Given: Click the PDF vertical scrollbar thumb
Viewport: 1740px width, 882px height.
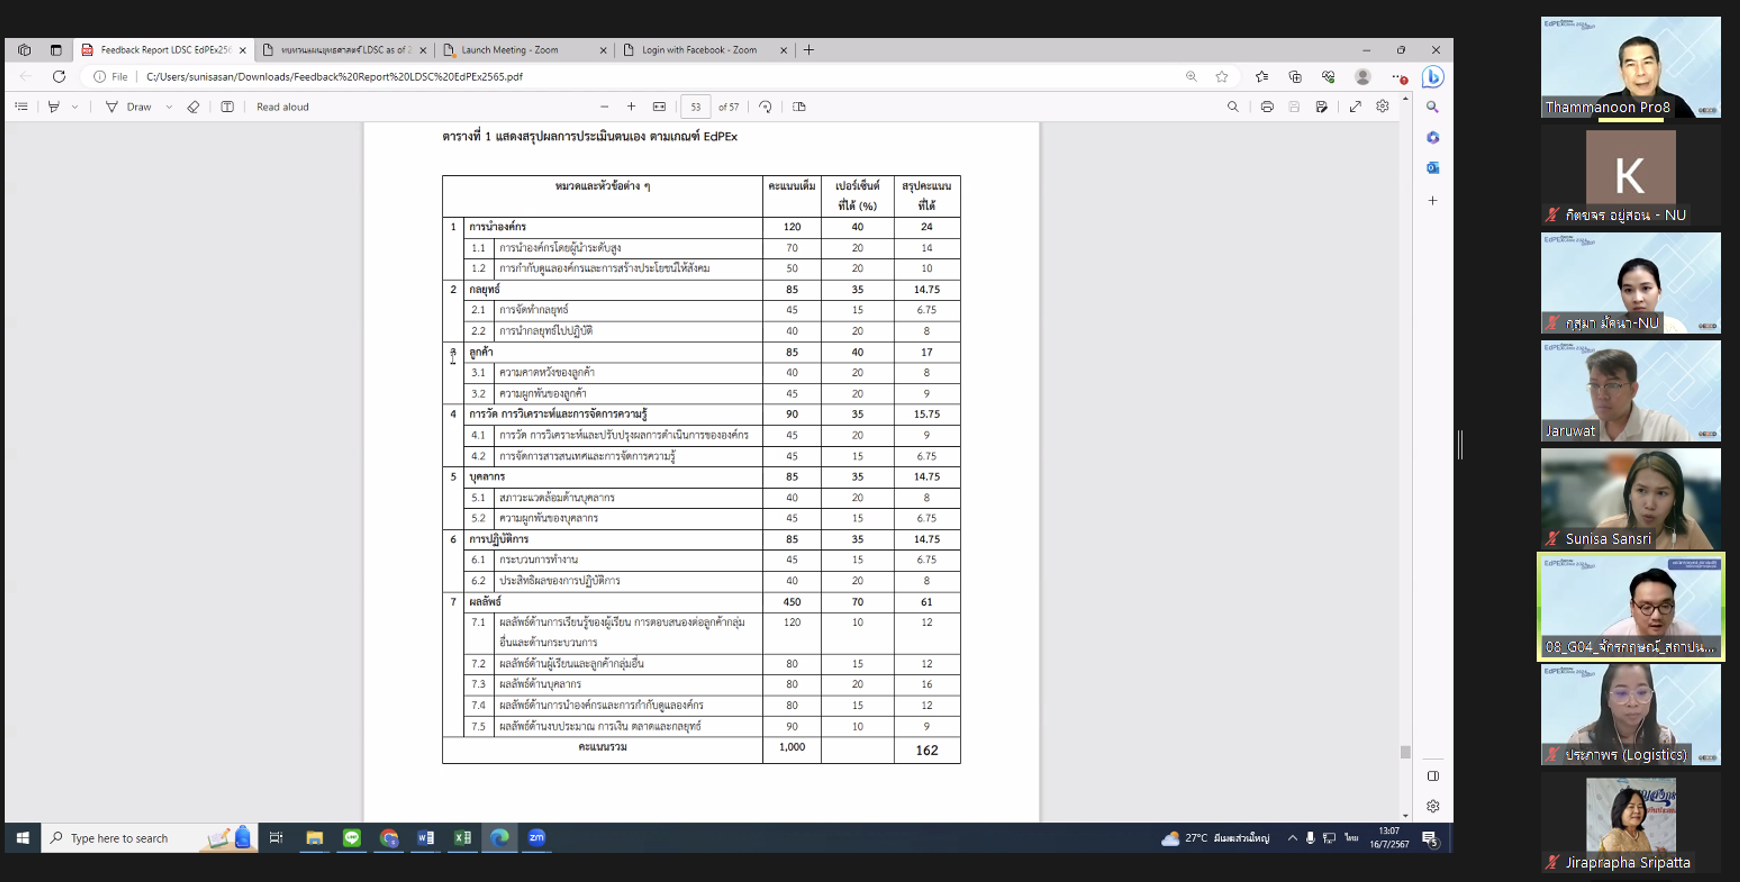Looking at the screenshot, I should [1405, 752].
